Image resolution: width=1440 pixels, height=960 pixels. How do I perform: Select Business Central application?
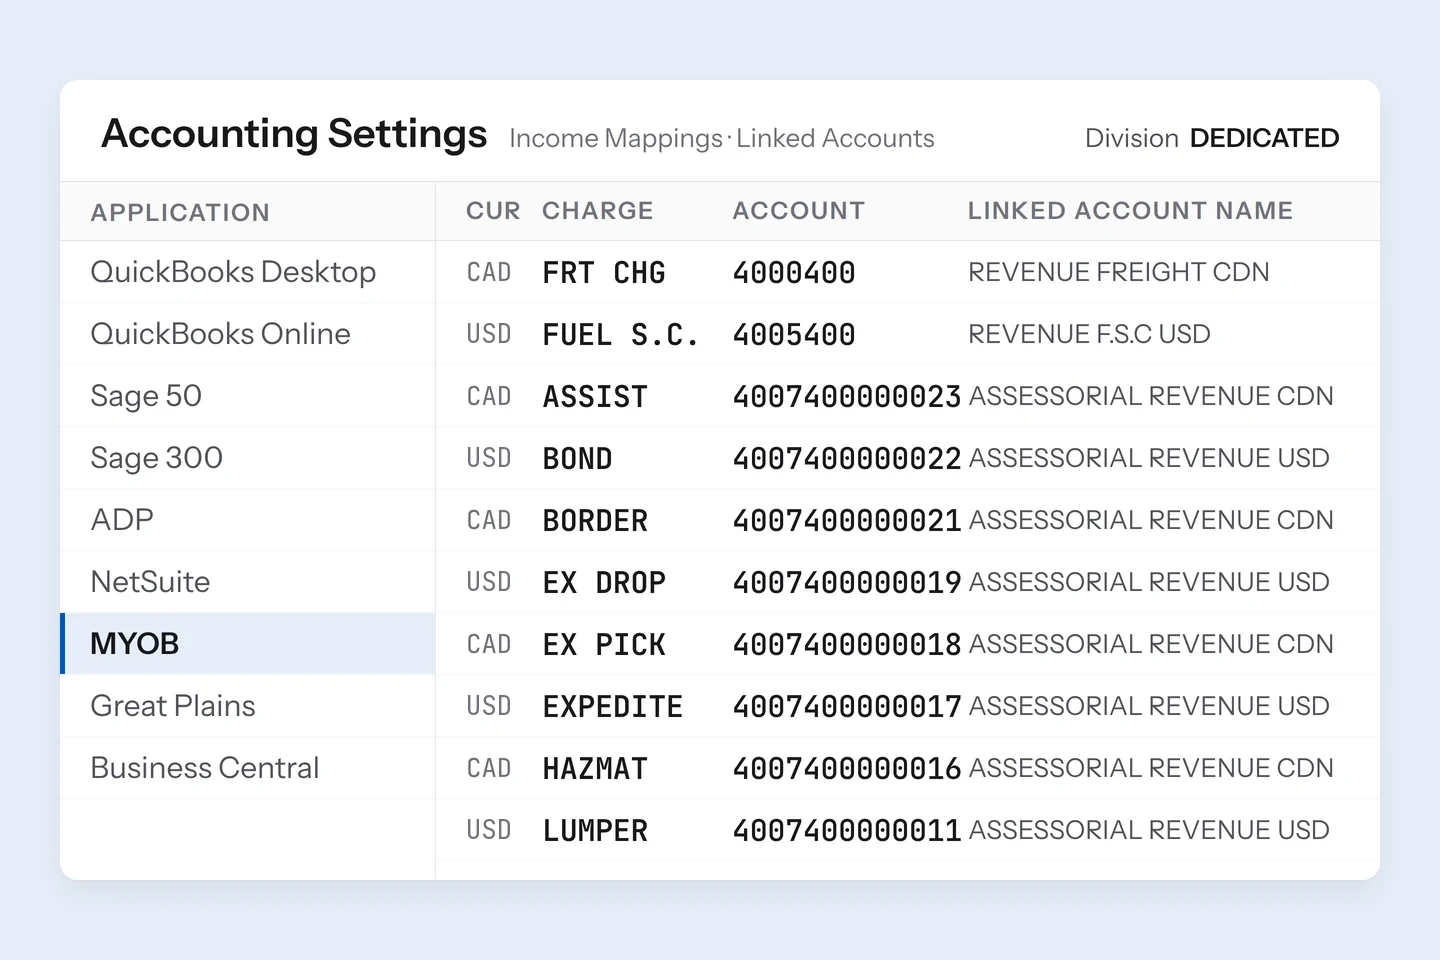pos(247,768)
